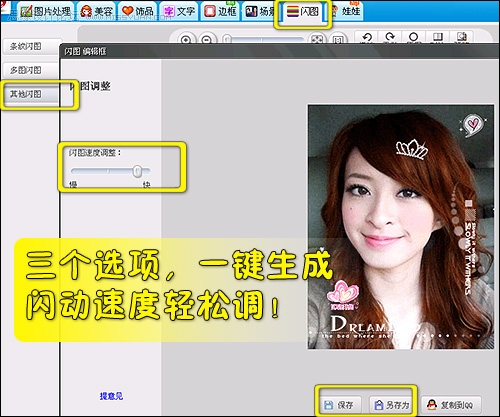
Task: Click the 闪图速度调整 slider handle
Action: coord(137,171)
